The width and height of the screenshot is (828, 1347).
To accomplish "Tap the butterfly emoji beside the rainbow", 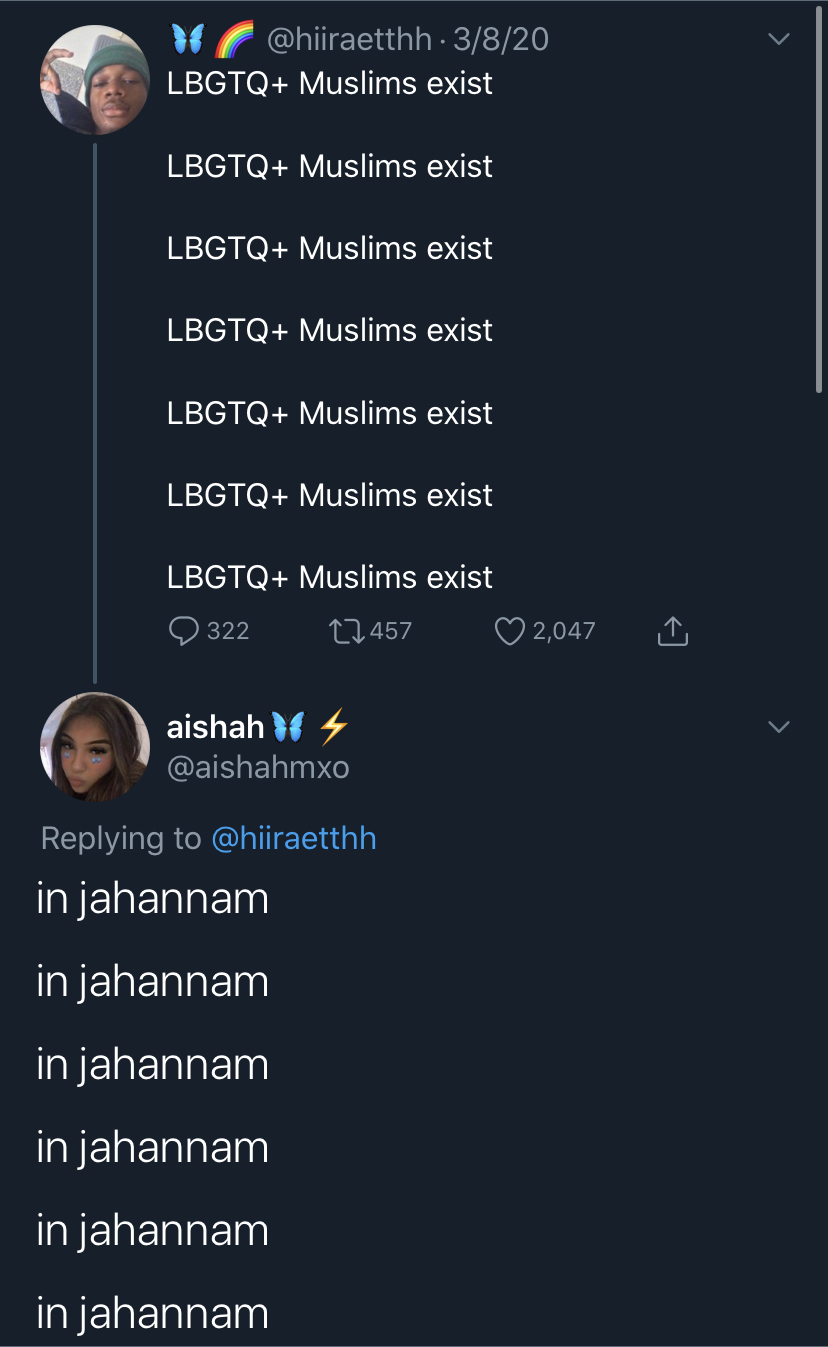I will point(188,39).
